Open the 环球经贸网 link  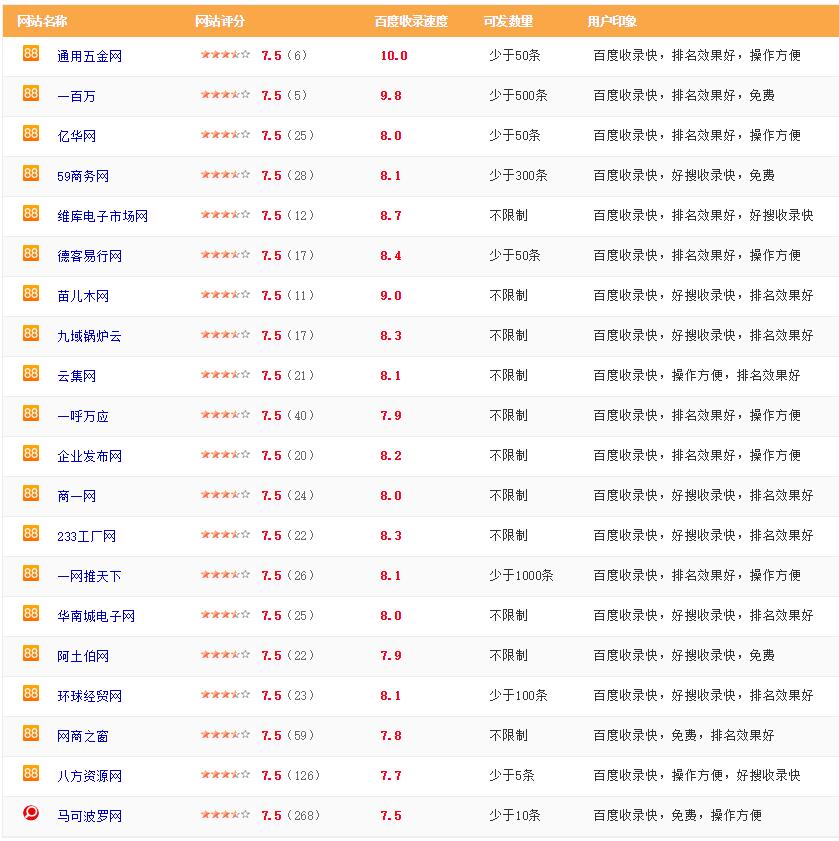[x=90, y=696]
